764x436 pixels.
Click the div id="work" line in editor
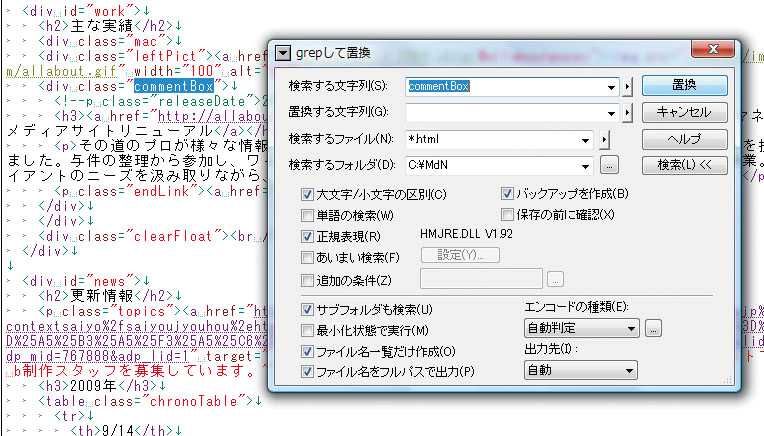[x=86, y=11]
